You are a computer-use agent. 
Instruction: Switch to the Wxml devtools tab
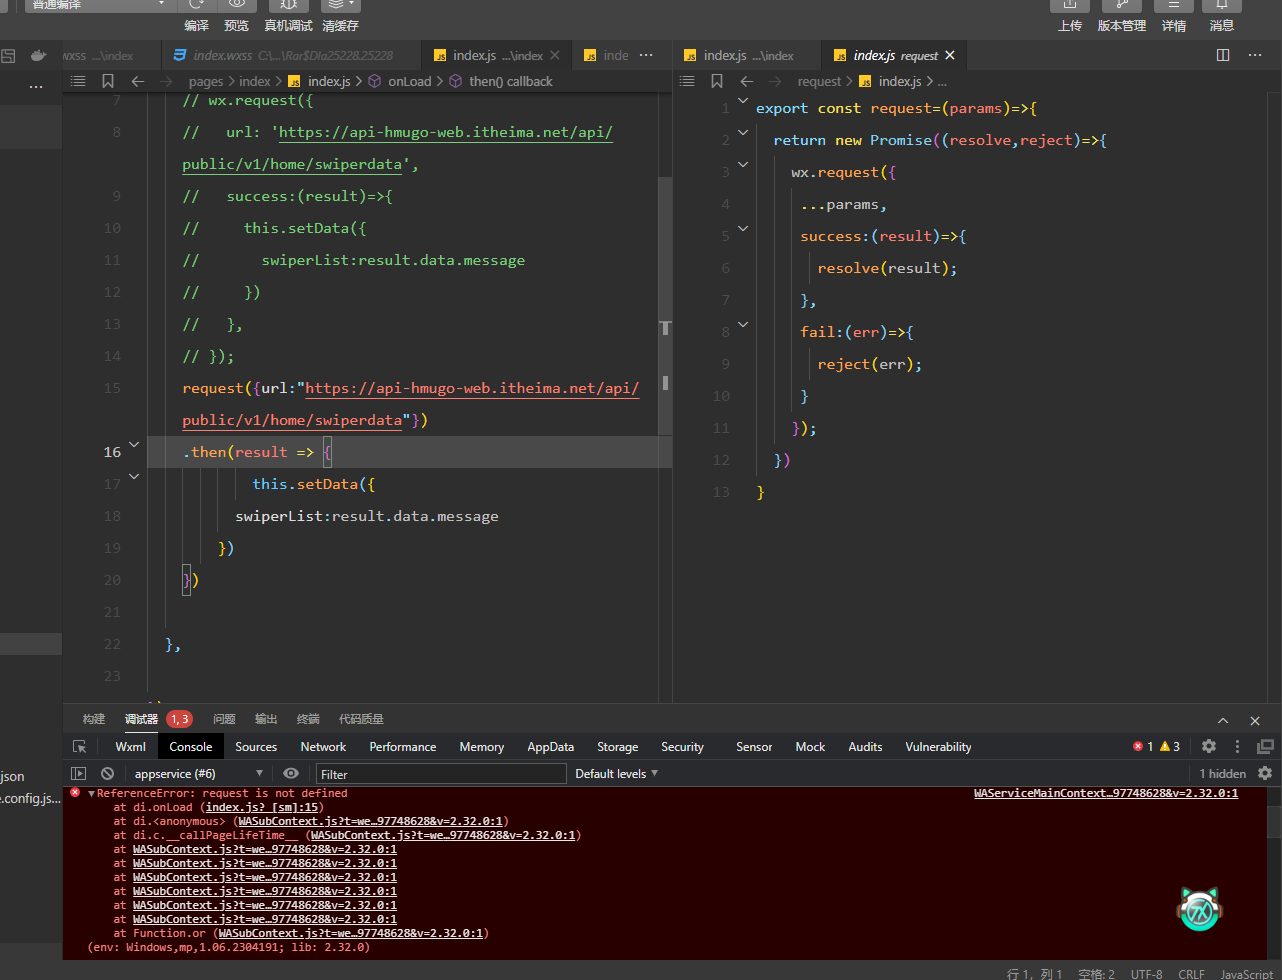pos(130,747)
